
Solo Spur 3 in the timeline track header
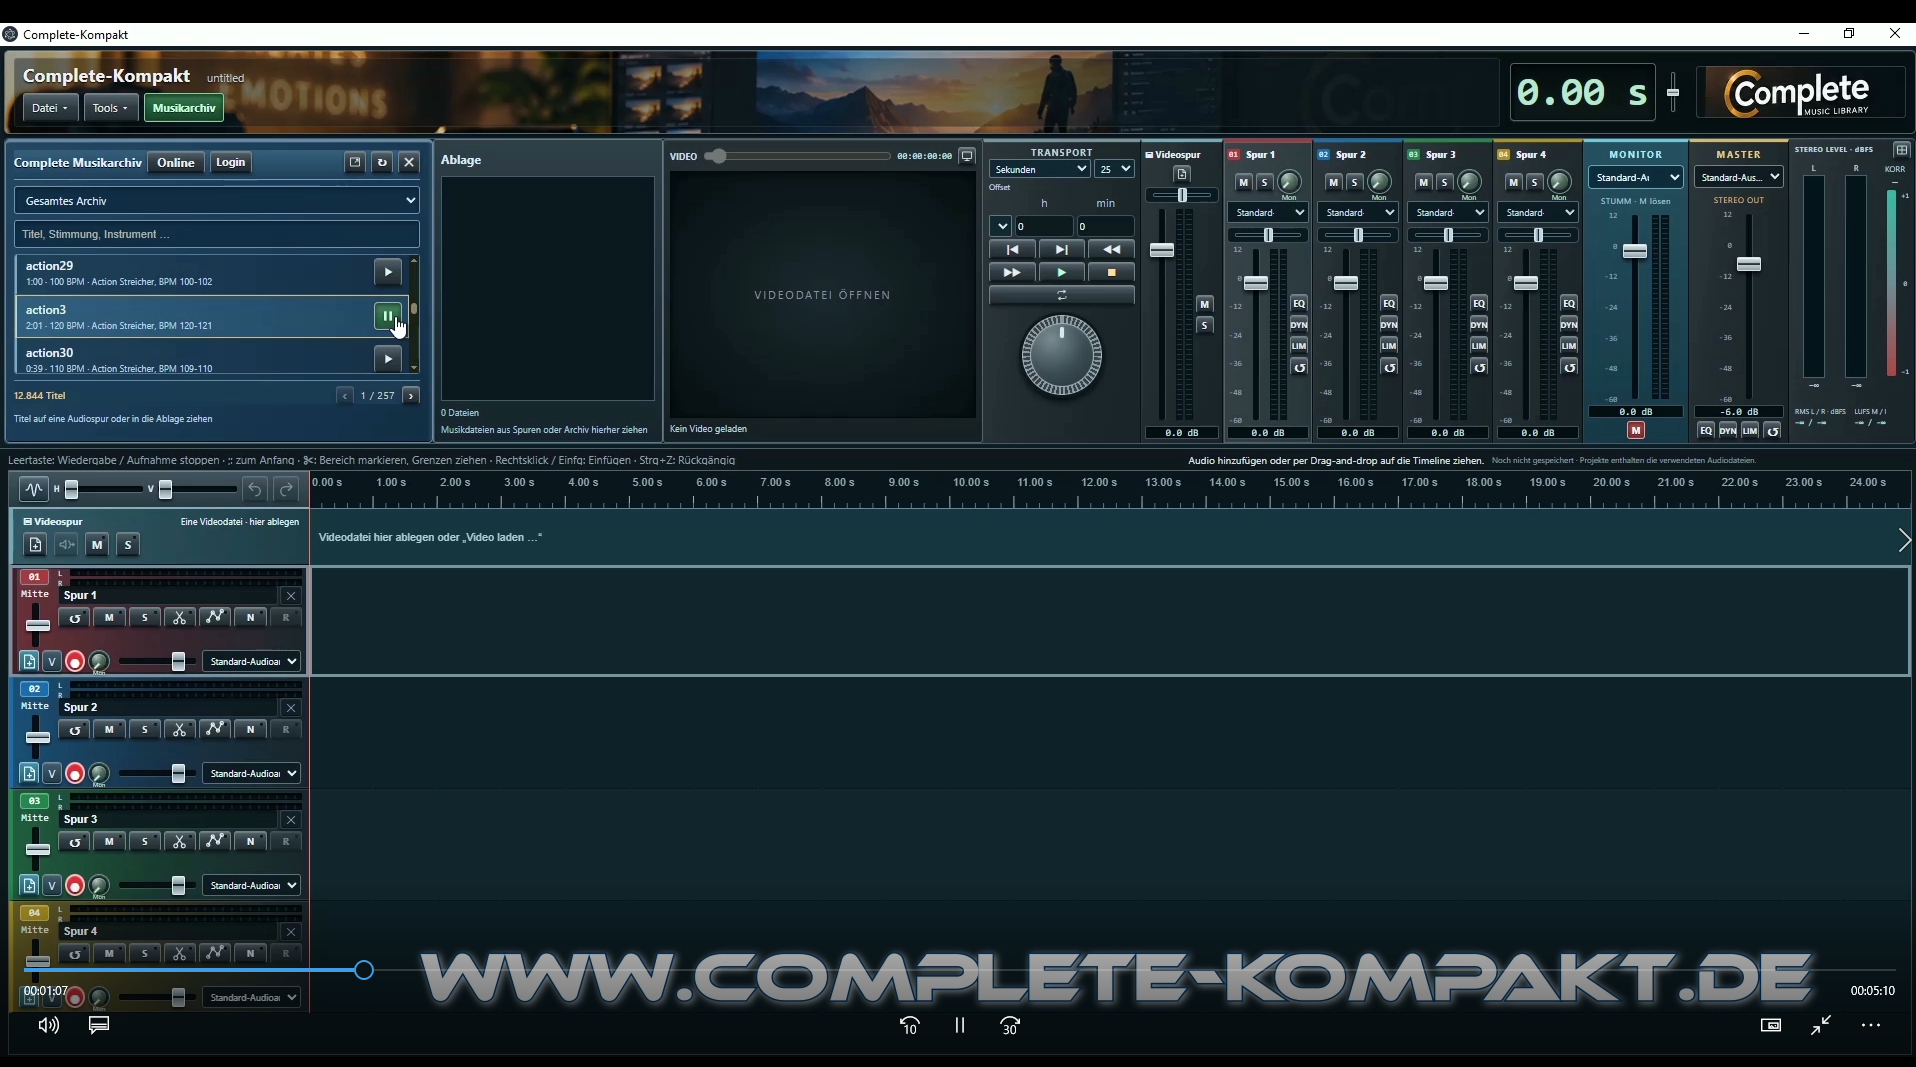[x=145, y=842]
